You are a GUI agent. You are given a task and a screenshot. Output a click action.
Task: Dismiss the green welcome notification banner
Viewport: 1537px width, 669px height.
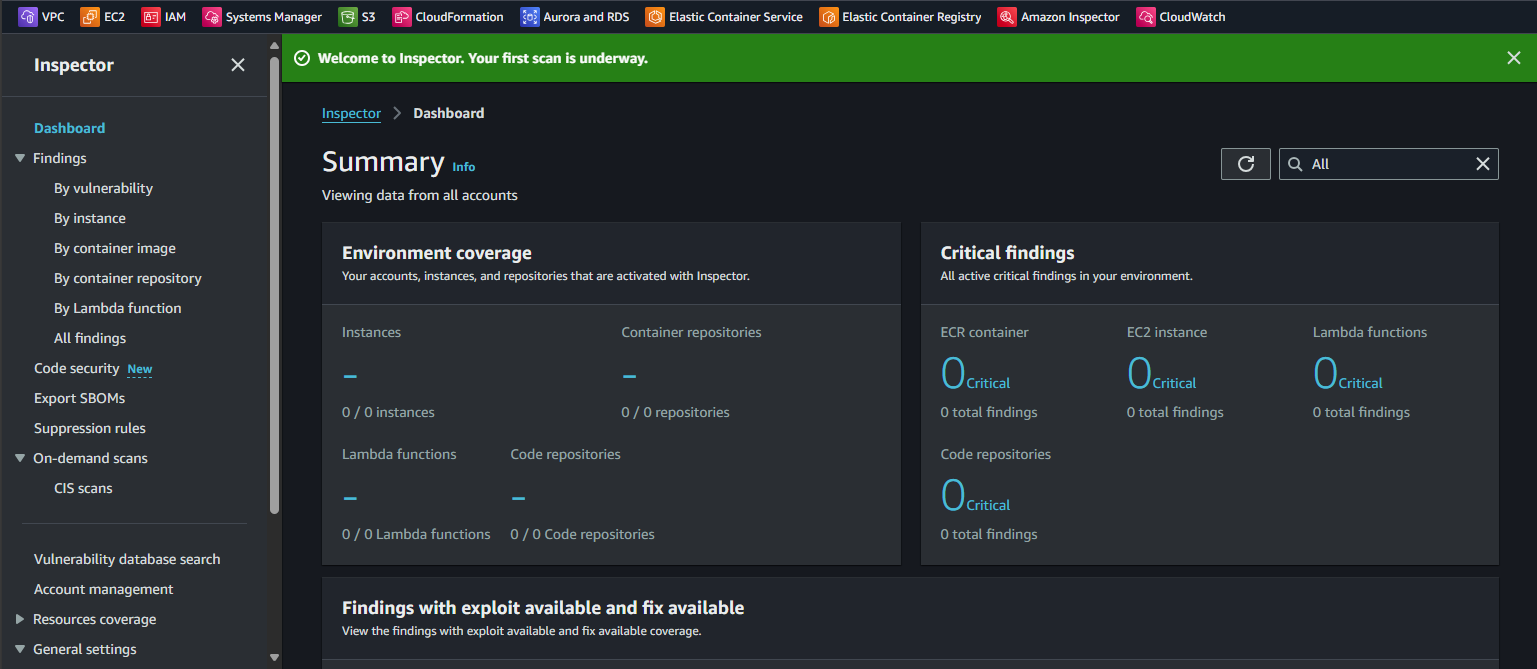pos(1513,58)
